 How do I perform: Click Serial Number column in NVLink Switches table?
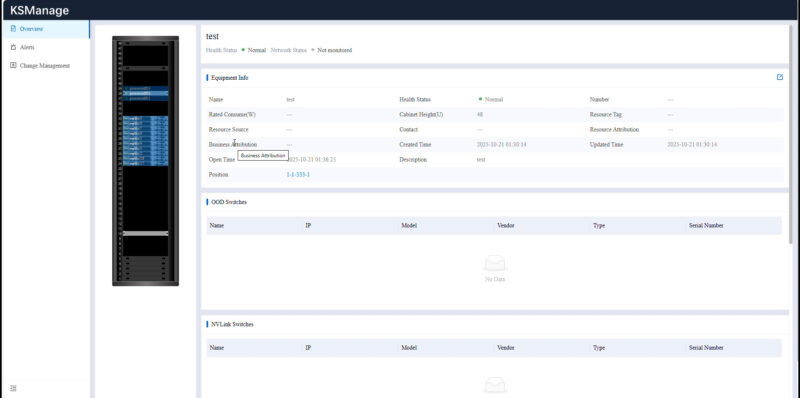pos(706,348)
